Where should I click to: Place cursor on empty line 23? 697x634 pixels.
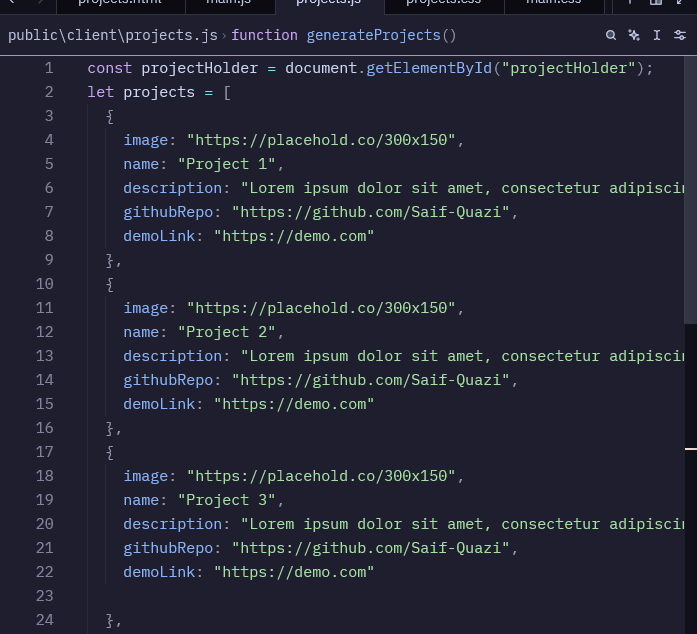[300, 596]
